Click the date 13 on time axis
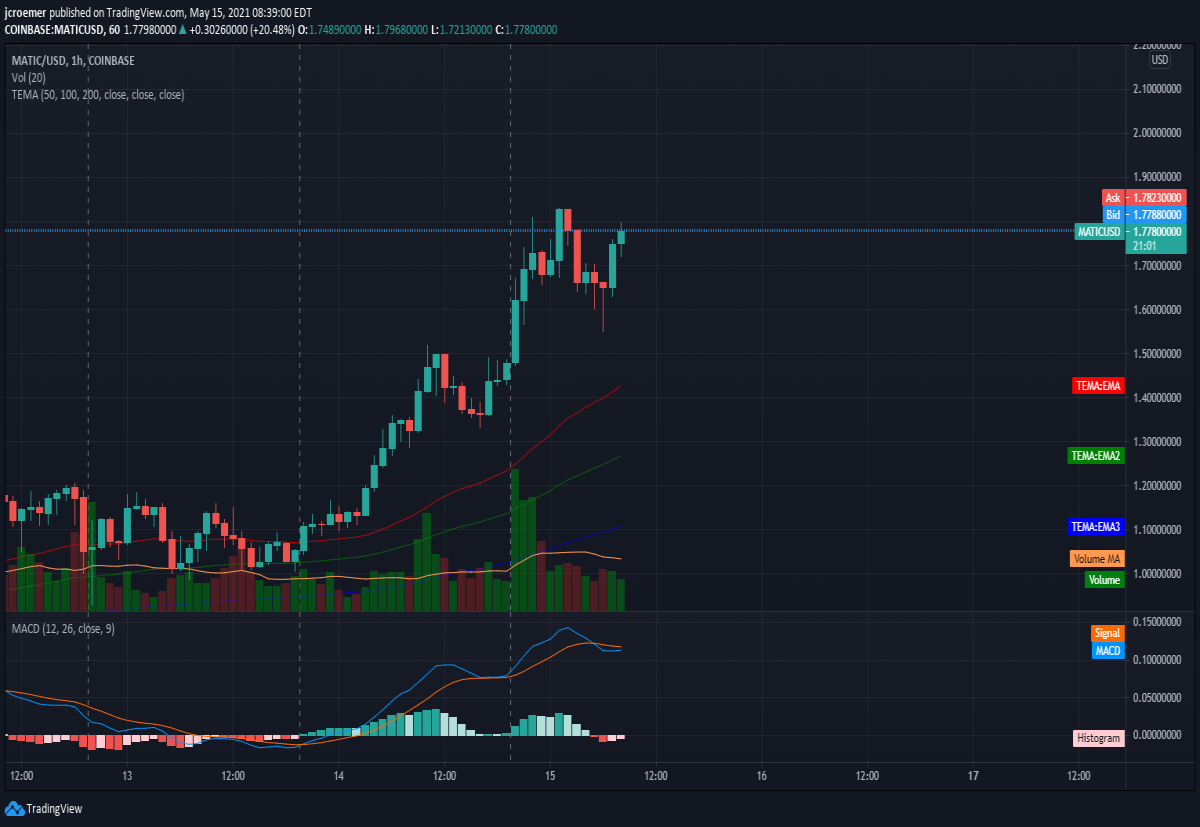The height and width of the screenshot is (827, 1200). 127,775
